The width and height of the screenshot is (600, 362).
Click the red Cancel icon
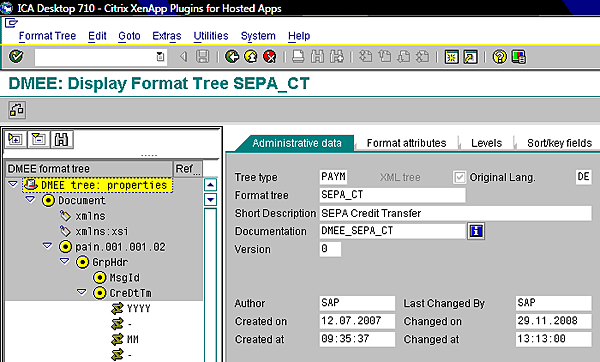click(270, 57)
